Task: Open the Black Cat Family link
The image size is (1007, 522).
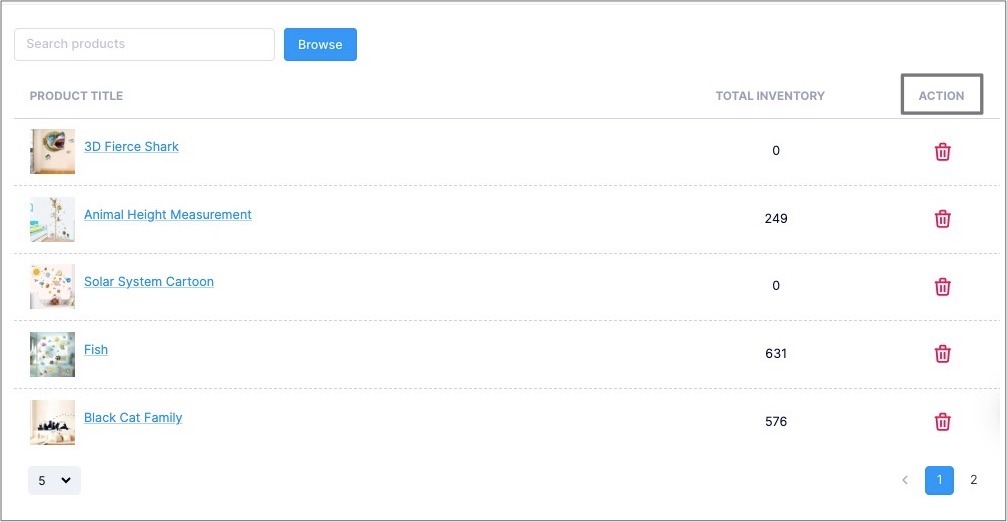Action: (133, 417)
